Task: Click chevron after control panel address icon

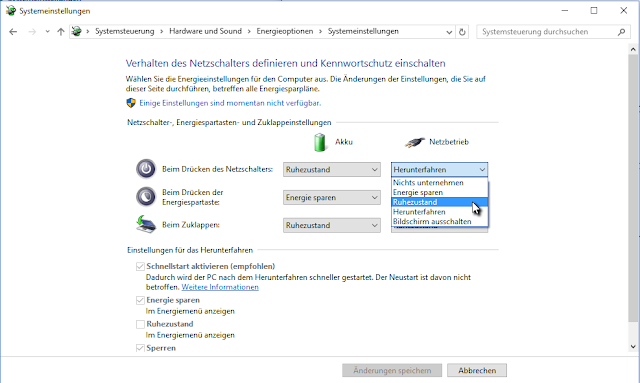Action: [x=88, y=31]
